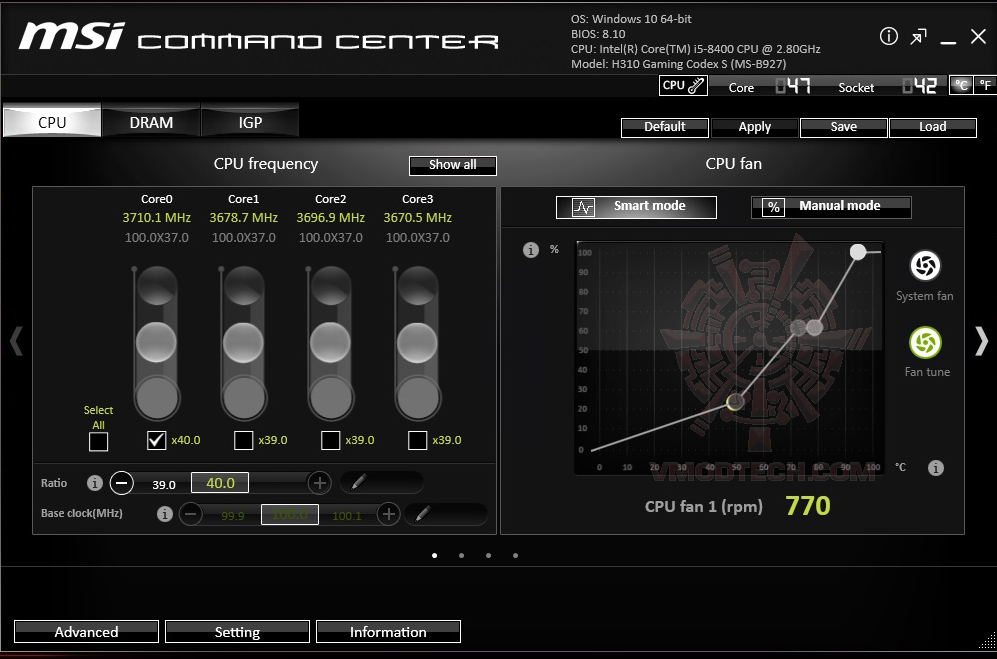Open the DRAM tab
This screenshot has width=997, height=659.
[151, 121]
